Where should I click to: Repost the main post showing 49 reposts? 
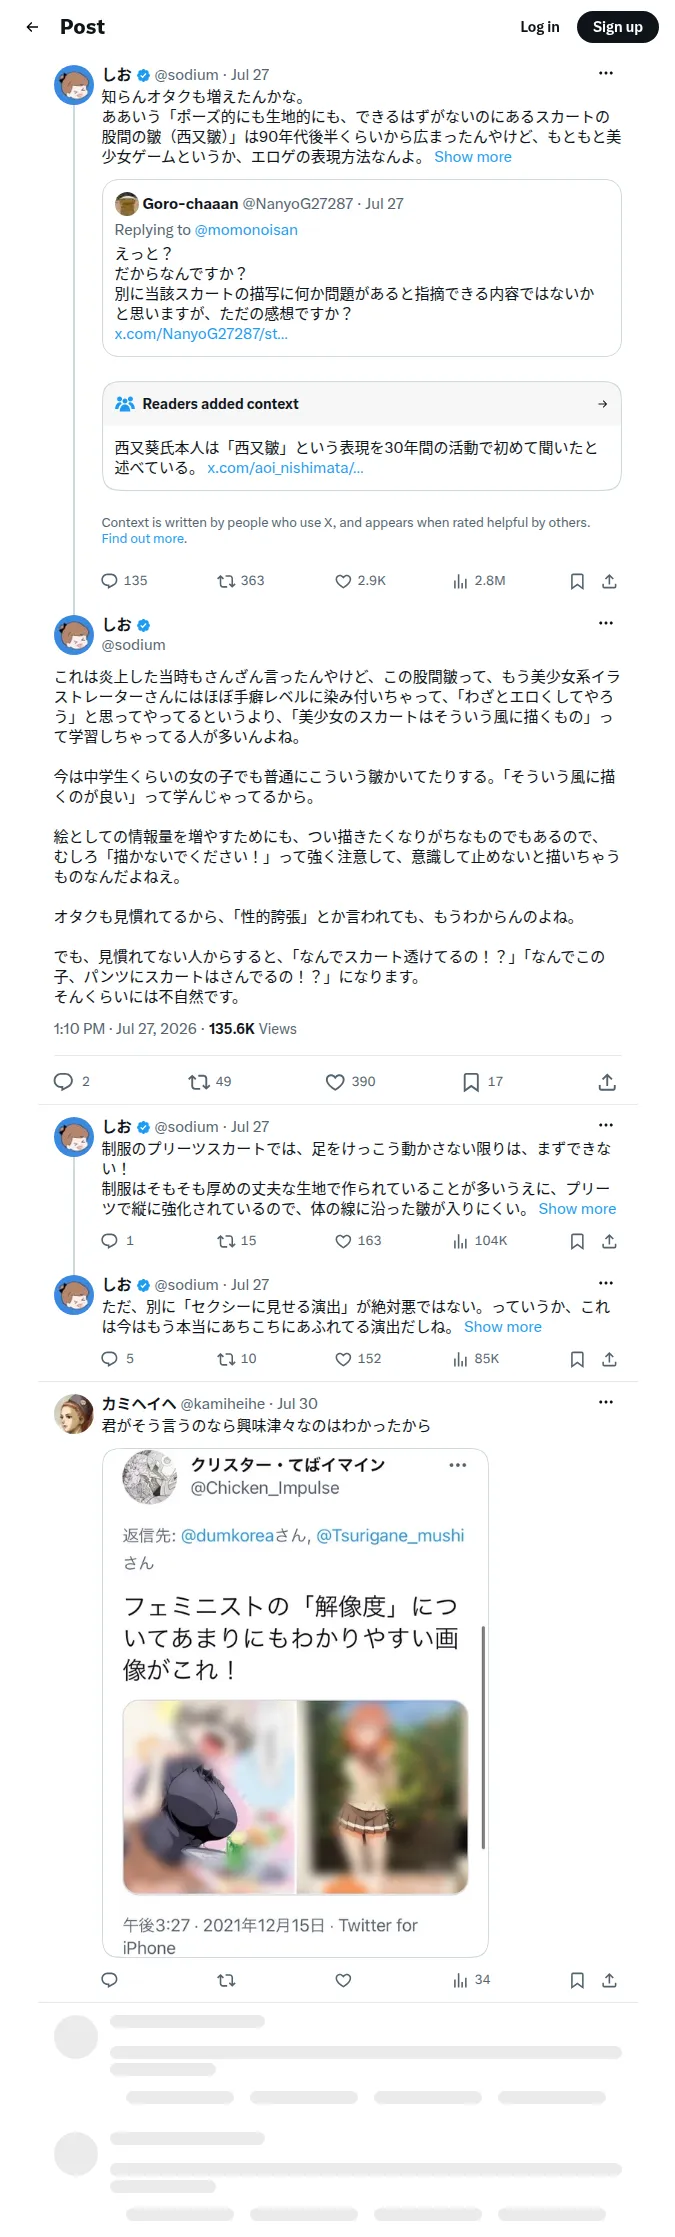(x=210, y=1082)
